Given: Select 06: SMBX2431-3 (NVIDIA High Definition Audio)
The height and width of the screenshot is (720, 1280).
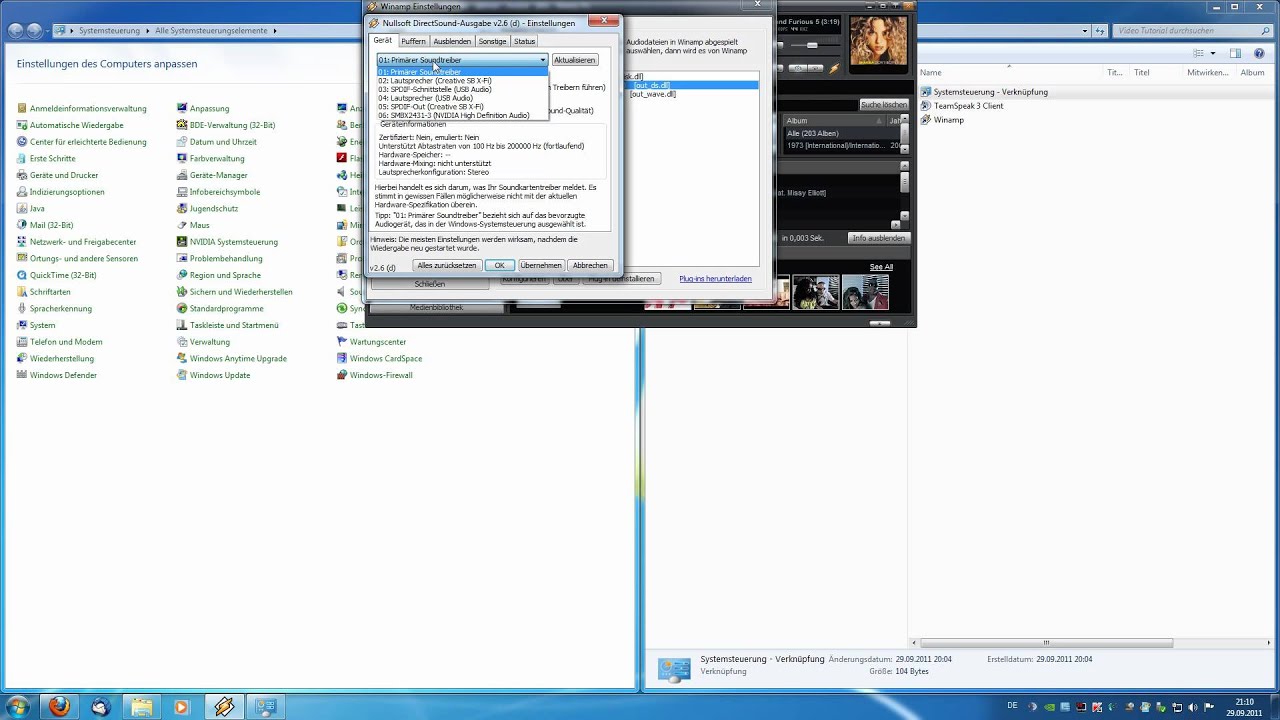Looking at the screenshot, I should tap(462, 115).
